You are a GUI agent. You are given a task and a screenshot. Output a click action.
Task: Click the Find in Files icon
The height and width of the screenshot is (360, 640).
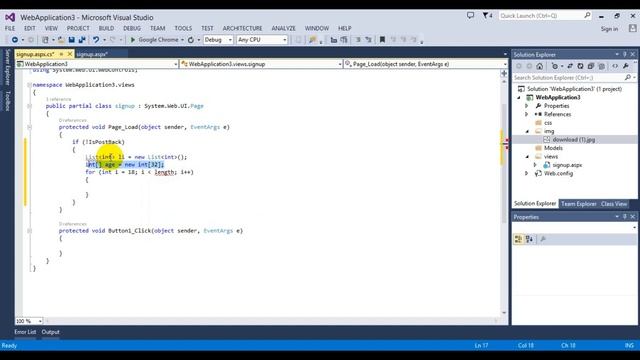(x=313, y=40)
